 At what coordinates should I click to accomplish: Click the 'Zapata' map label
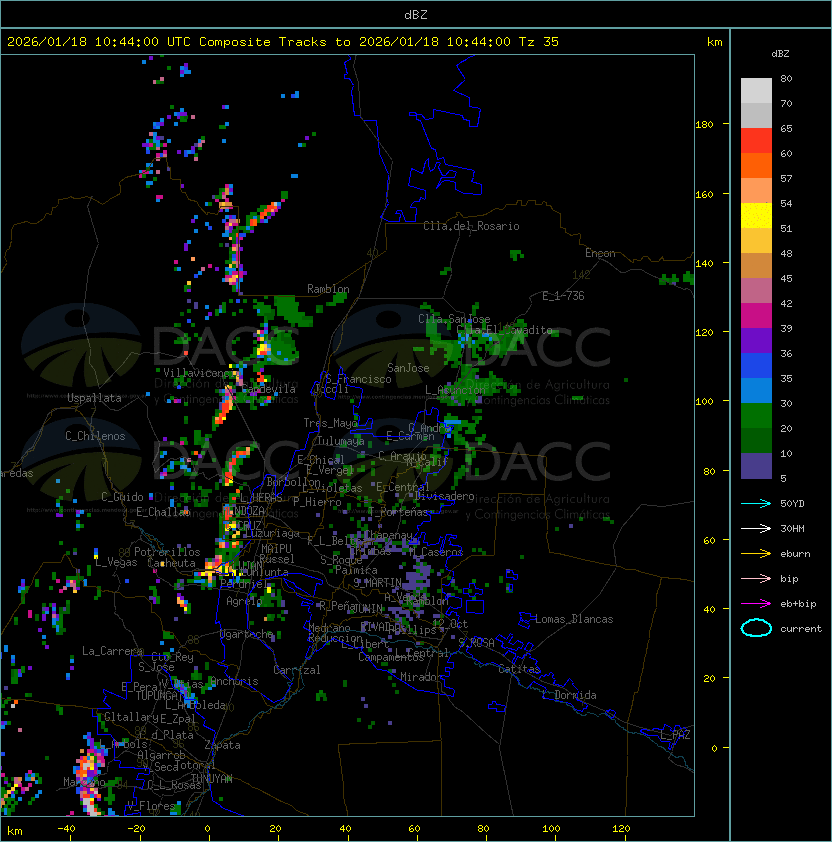pos(222,745)
